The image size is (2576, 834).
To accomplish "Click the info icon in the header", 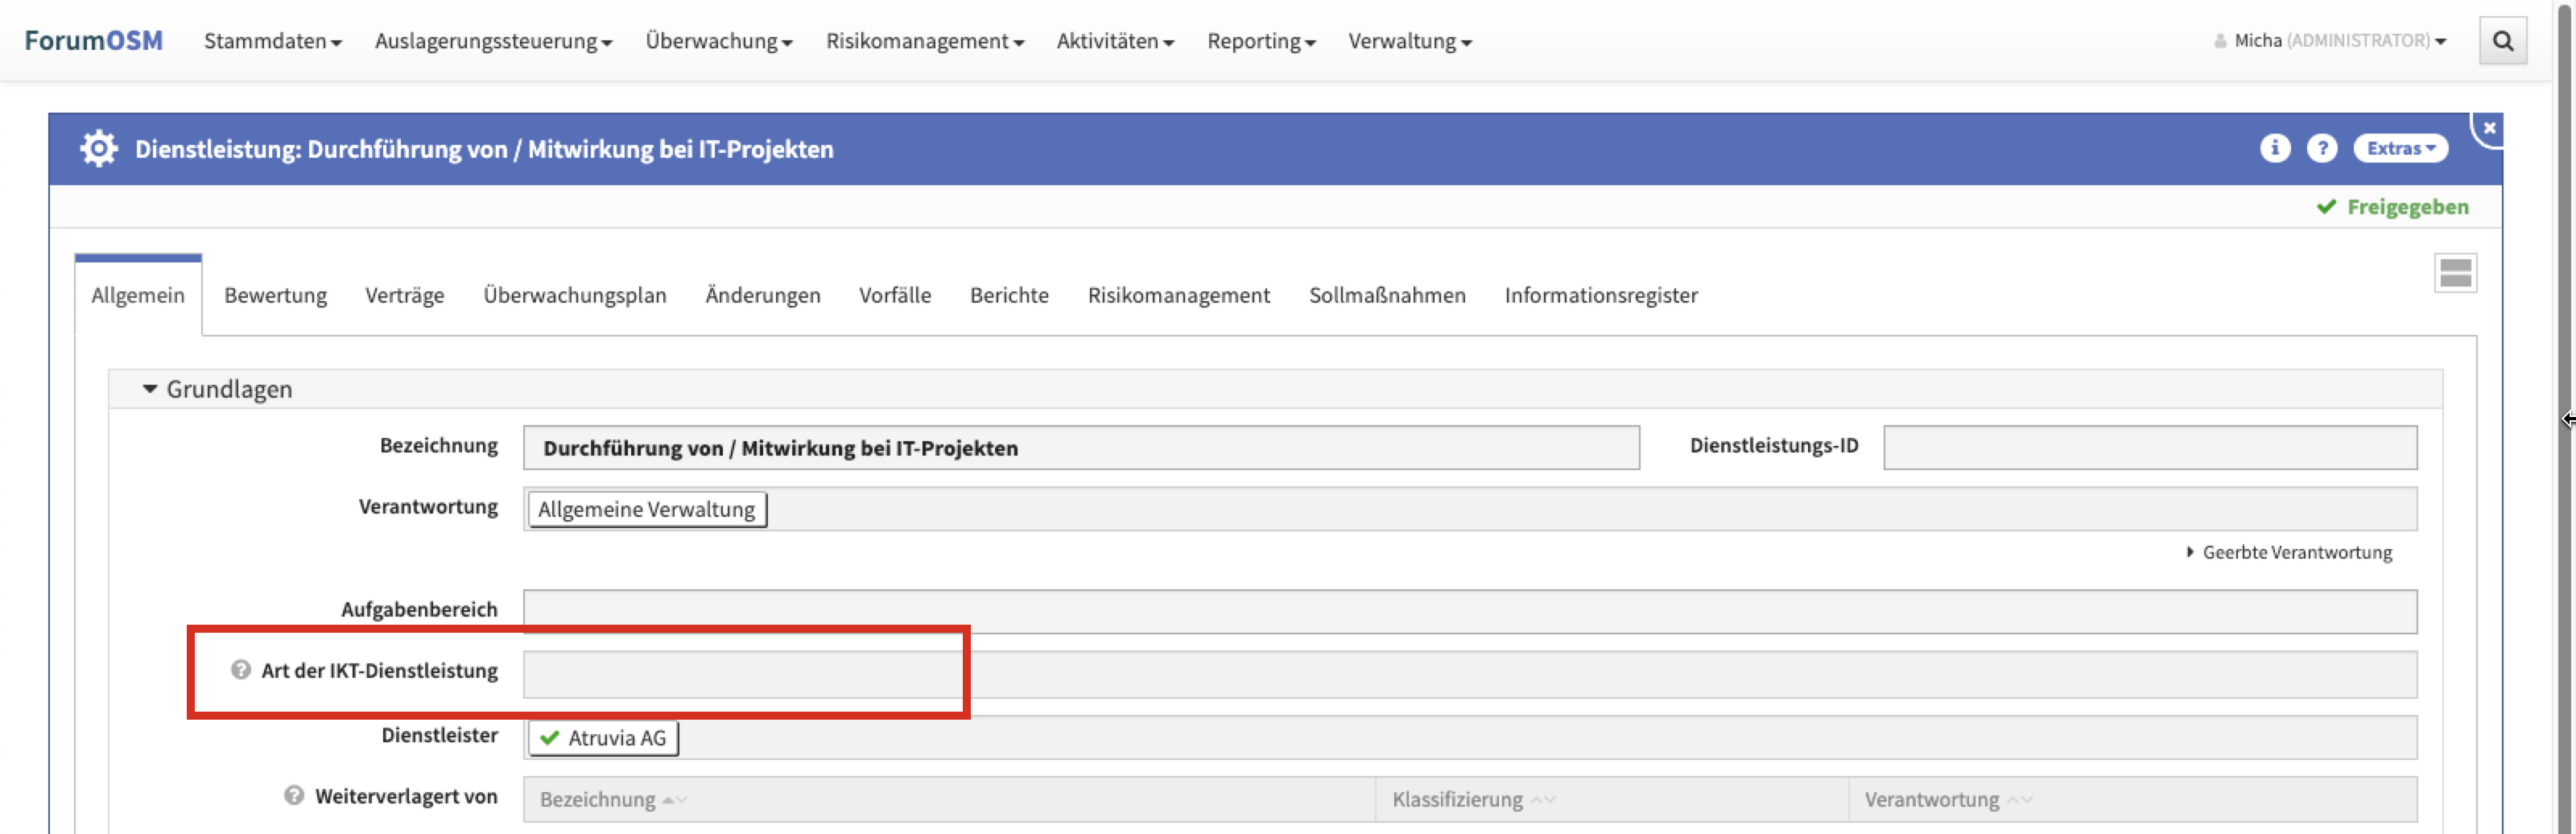I will (2275, 148).
